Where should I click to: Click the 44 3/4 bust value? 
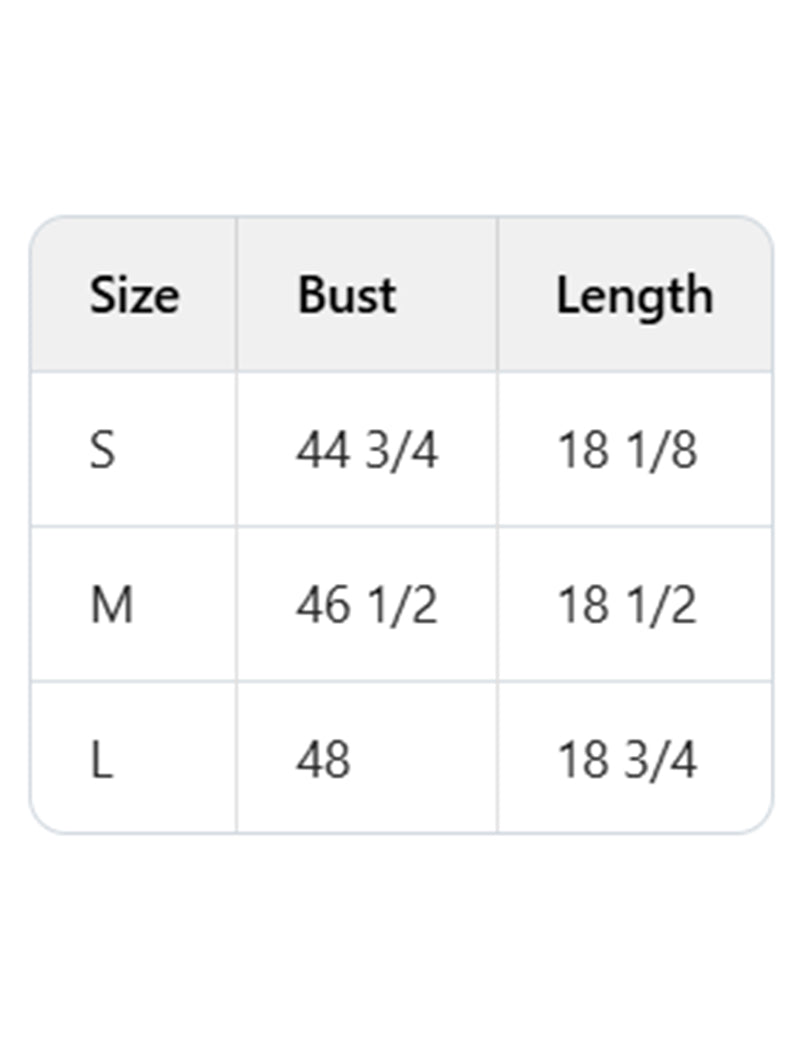click(366, 451)
